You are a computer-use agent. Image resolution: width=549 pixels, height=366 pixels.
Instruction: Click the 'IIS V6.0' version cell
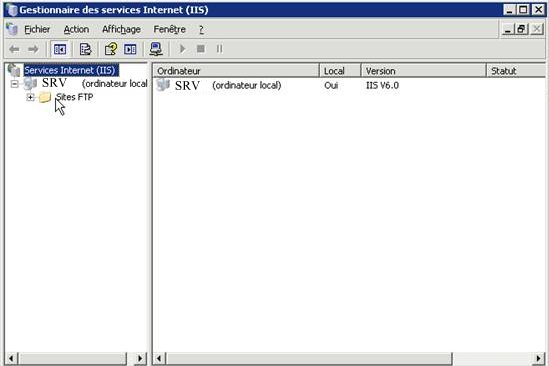[x=382, y=85]
